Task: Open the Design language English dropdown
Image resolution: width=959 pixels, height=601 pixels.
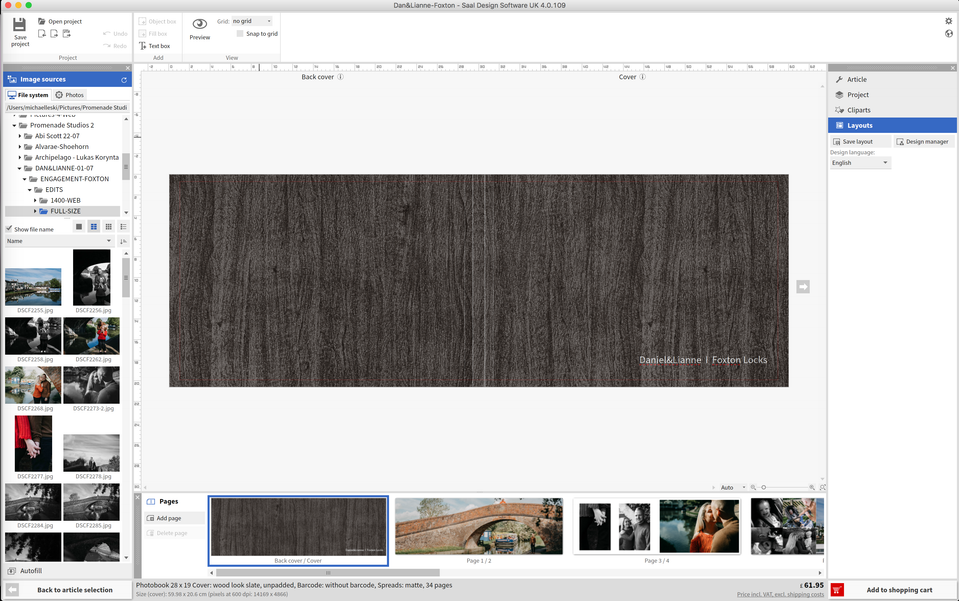Action: pyautogui.click(x=859, y=163)
